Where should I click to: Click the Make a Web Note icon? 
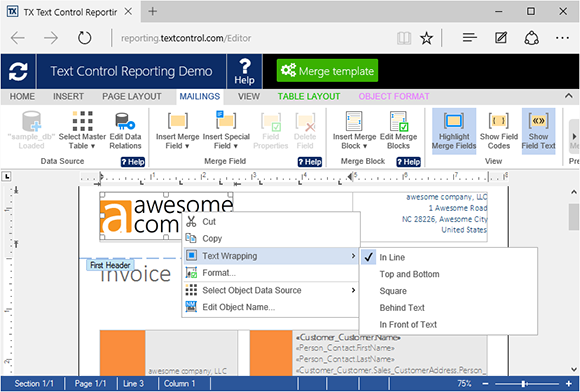pyautogui.click(x=501, y=38)
